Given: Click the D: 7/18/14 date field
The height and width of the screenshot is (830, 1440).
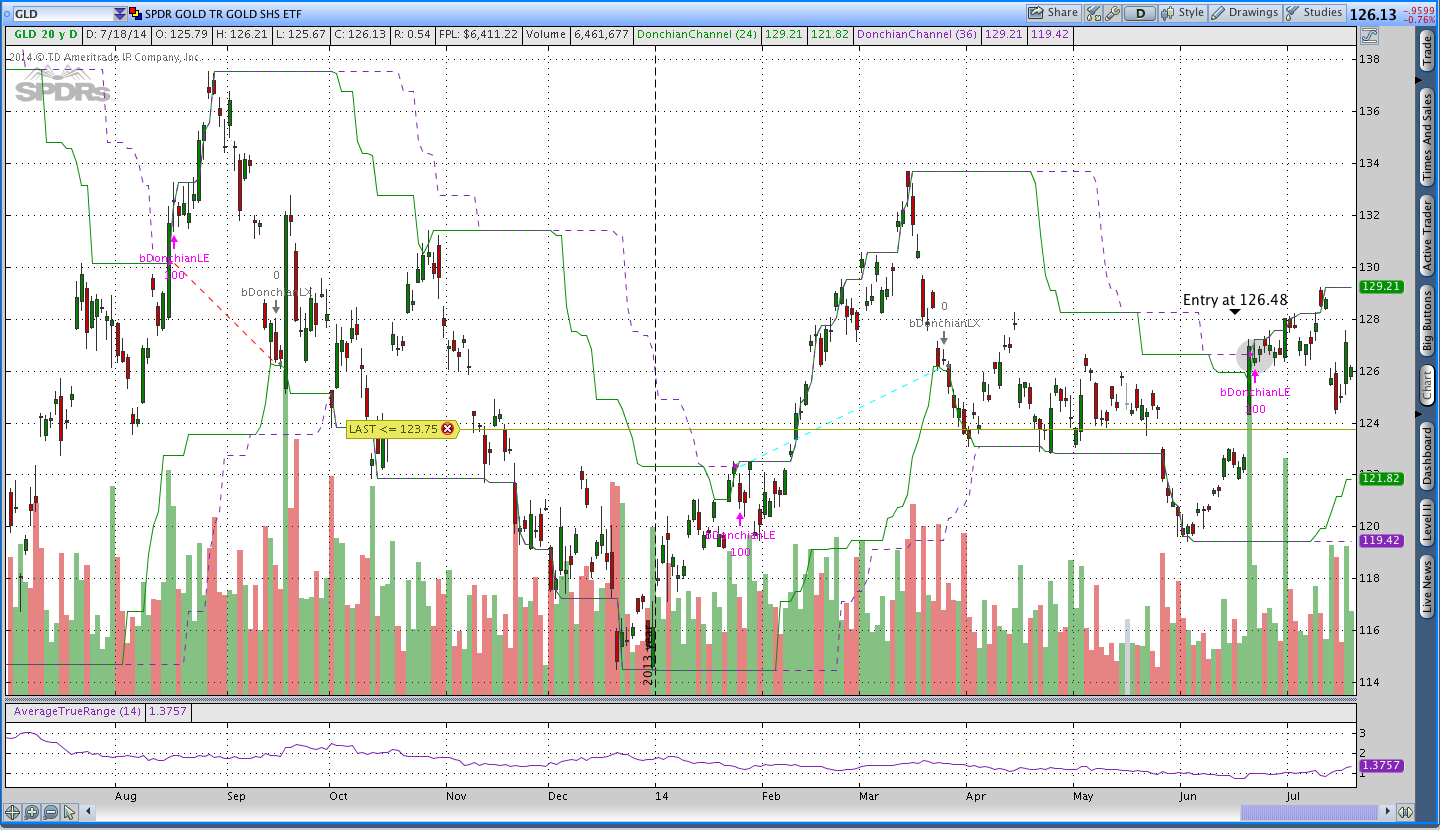Looking at the screenshot, I should (x=118, y=34).
